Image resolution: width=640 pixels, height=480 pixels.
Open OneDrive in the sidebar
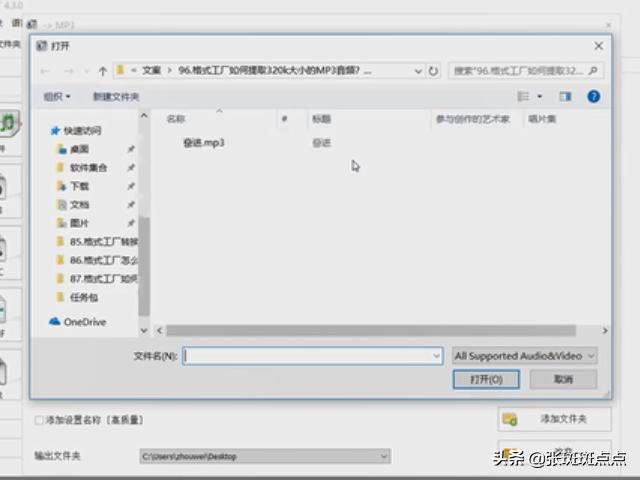pyautogui.click(x=84, y=322)
